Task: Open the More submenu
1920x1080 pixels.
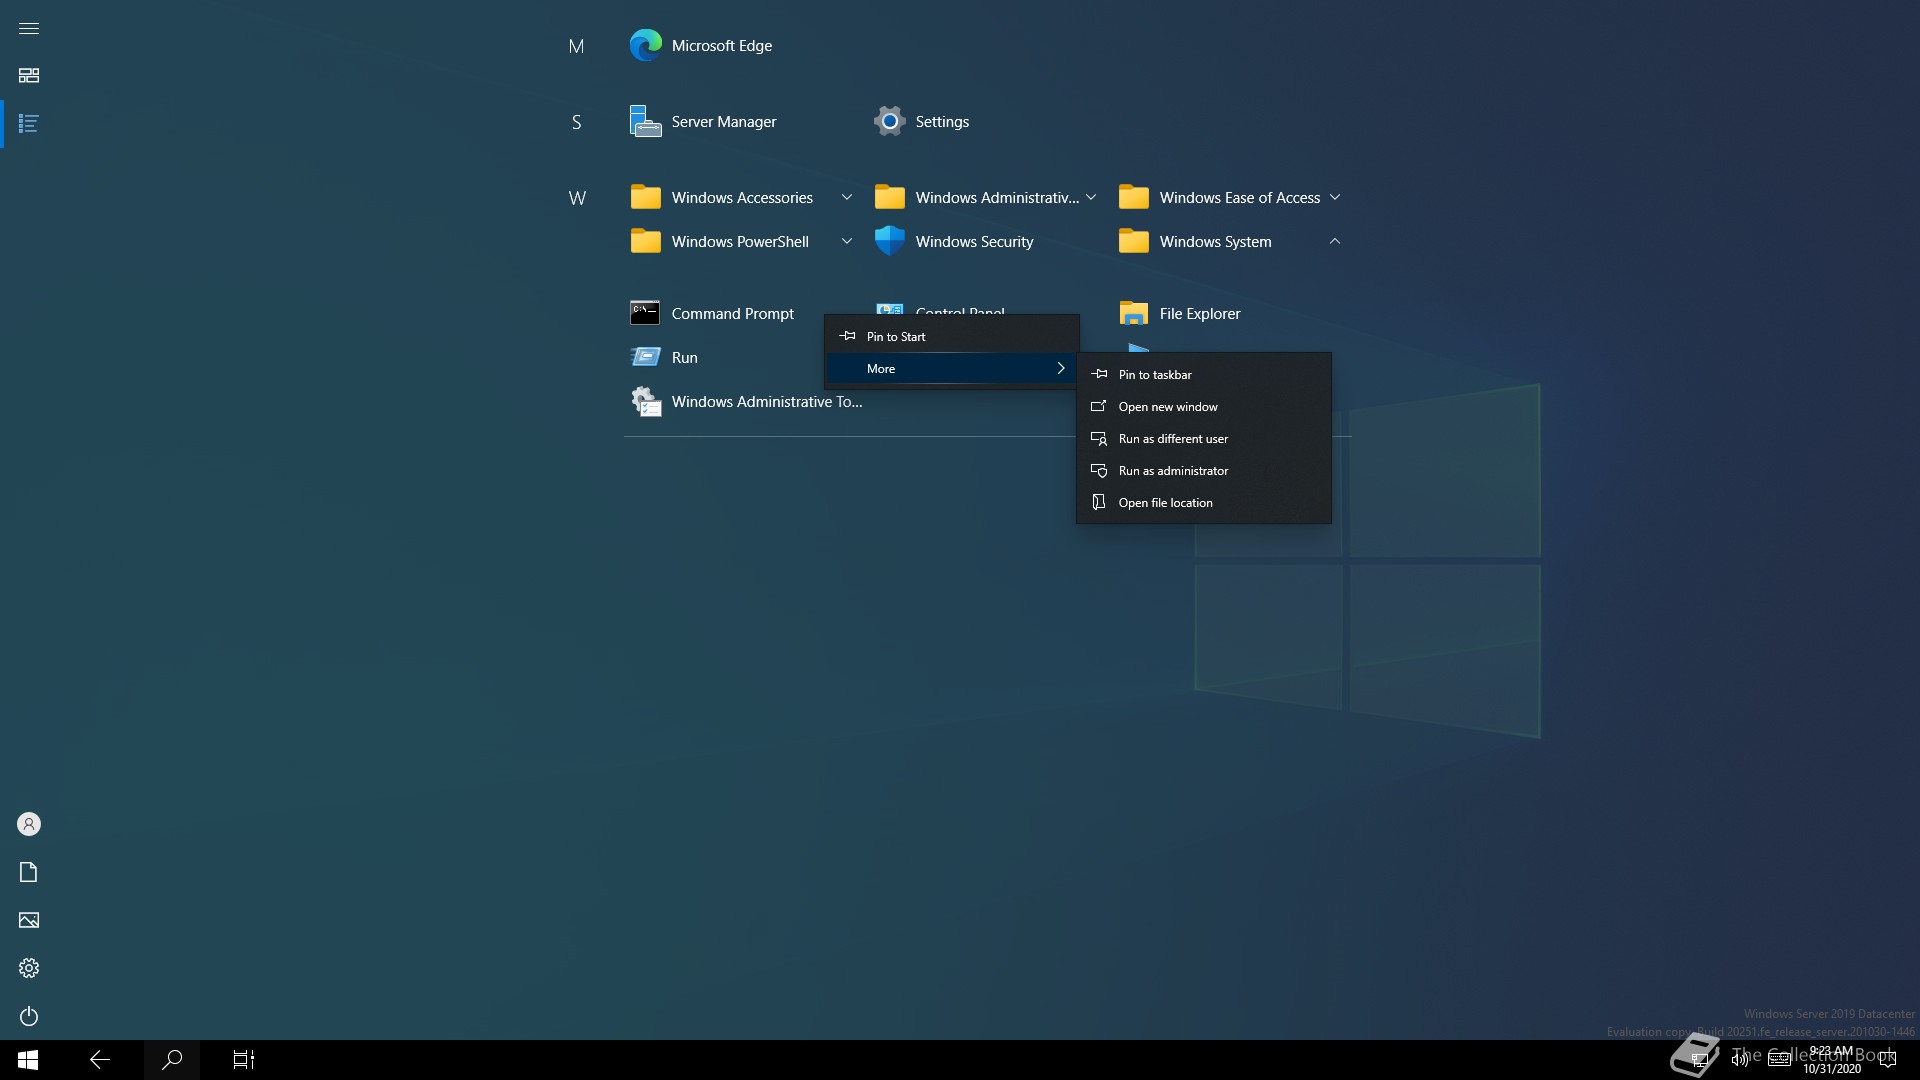Action: tap(951, 369)
